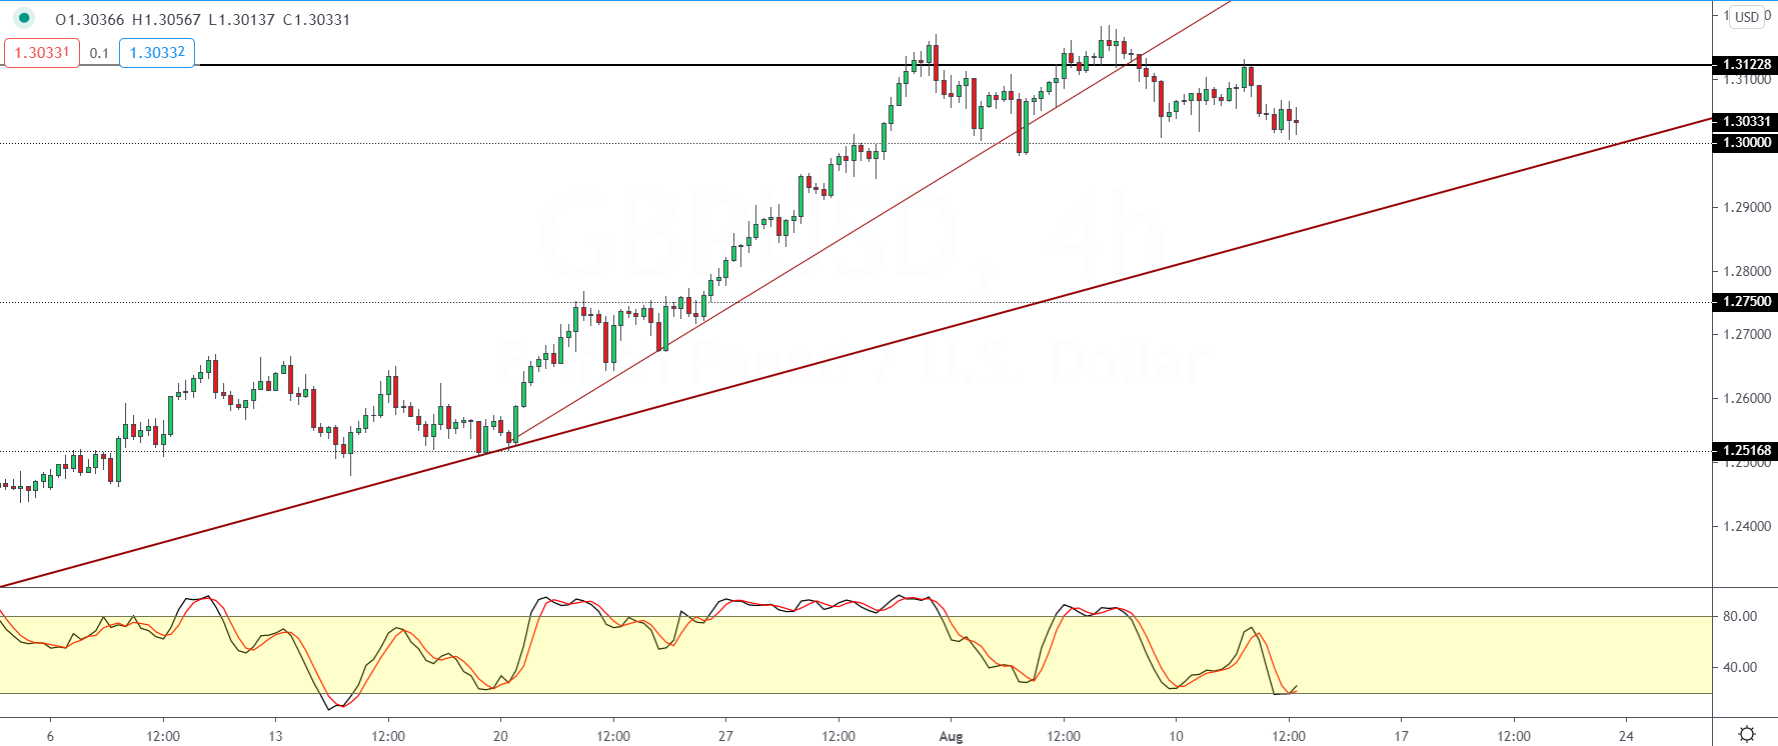Screen dimensions: 1778x746
Task: Click the green market status dot
Action: 24,18
